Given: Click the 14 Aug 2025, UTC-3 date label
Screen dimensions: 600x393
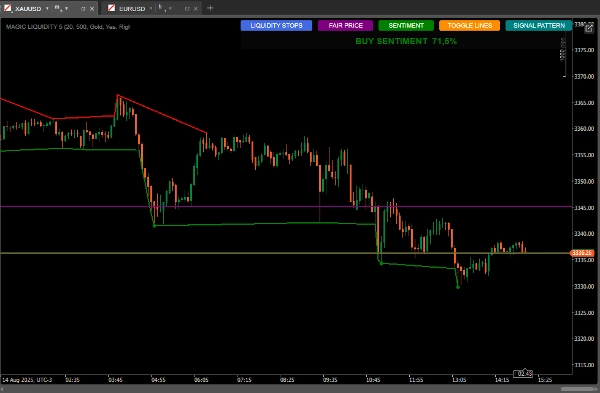Looking at the screenshot, I should [27, 380].
